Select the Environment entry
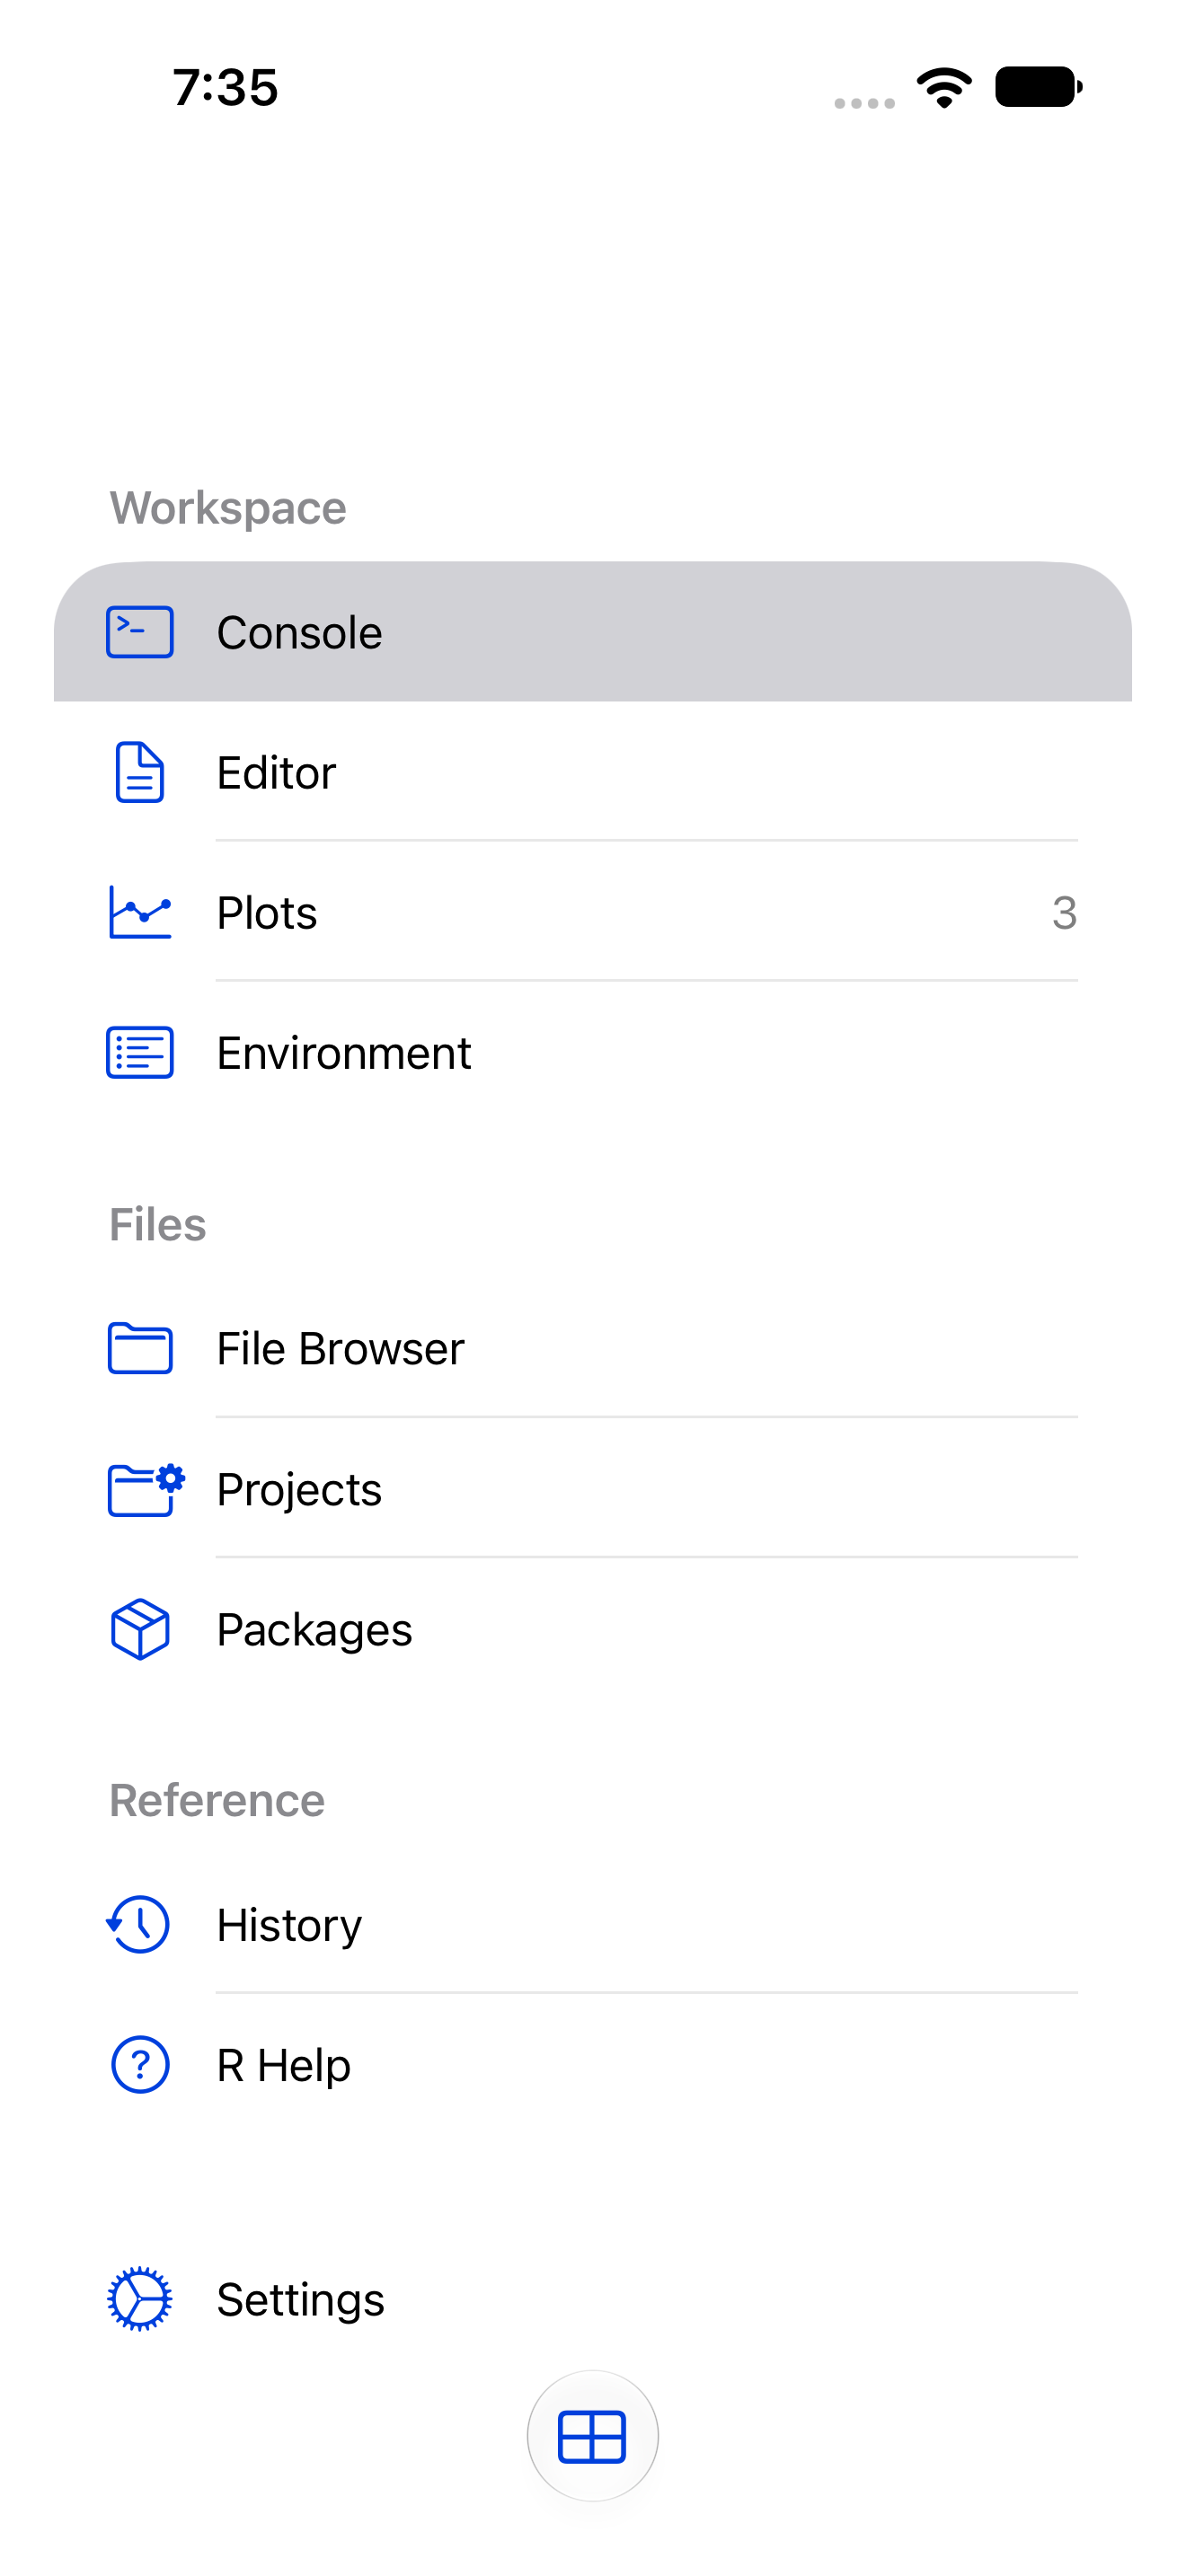This screenshot has width=1186, height=2576. 593,1052
